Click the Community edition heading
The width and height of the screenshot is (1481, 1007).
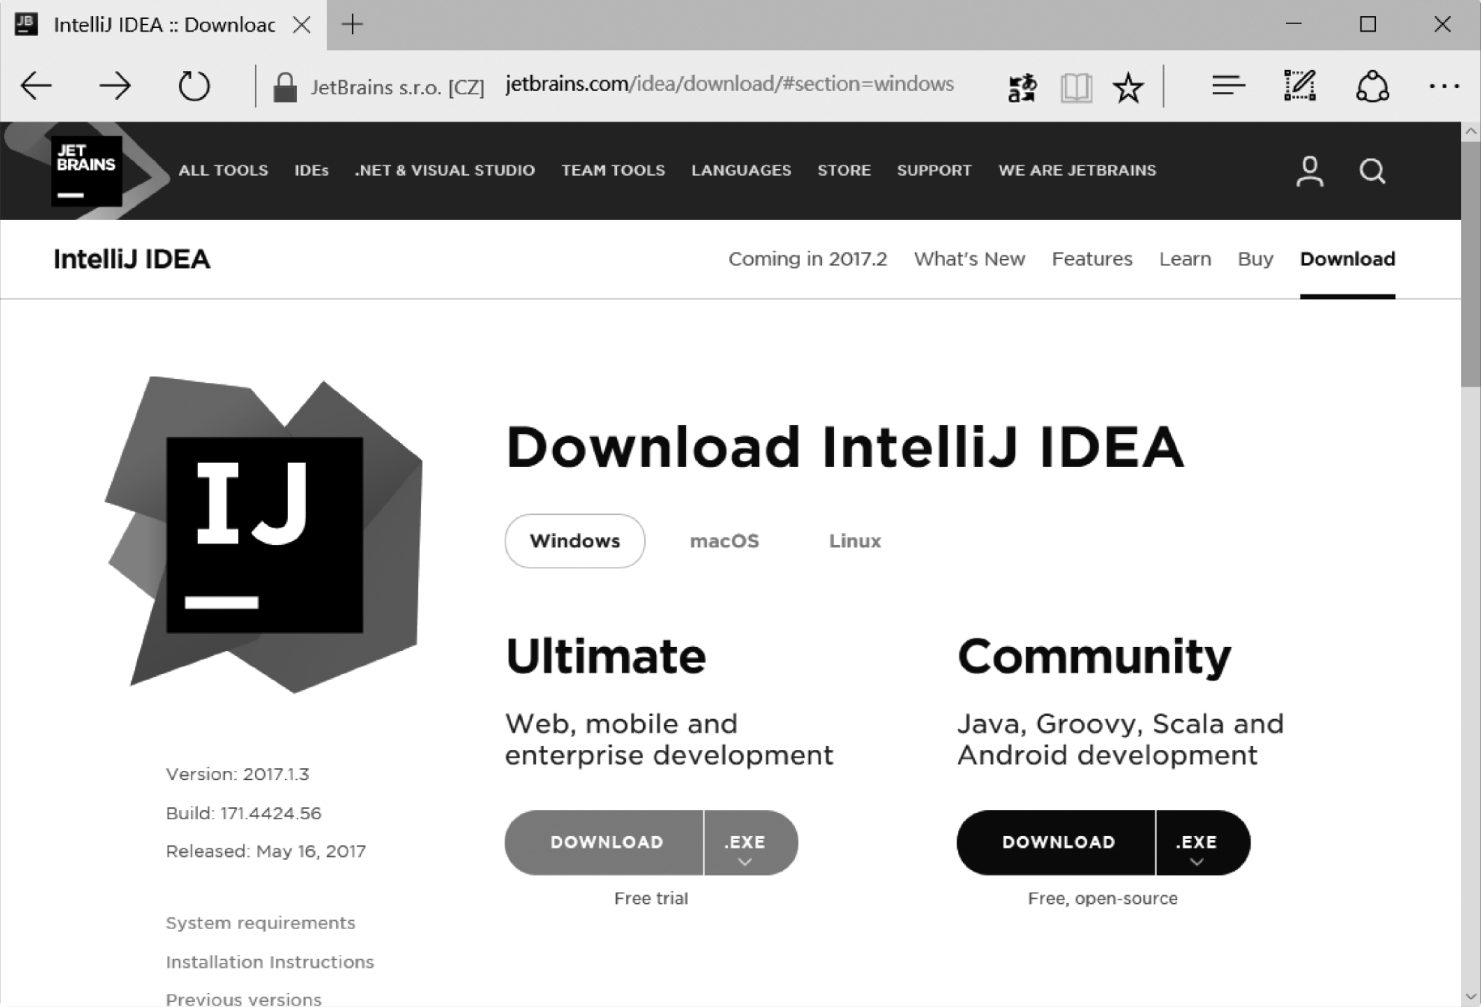tap(1094, 657)
